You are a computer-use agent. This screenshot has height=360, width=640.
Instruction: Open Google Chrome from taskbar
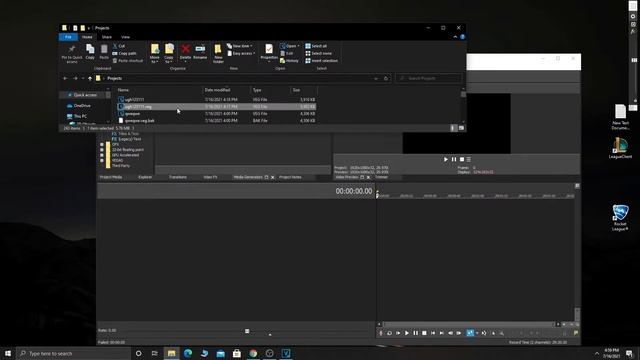(253, 353)
